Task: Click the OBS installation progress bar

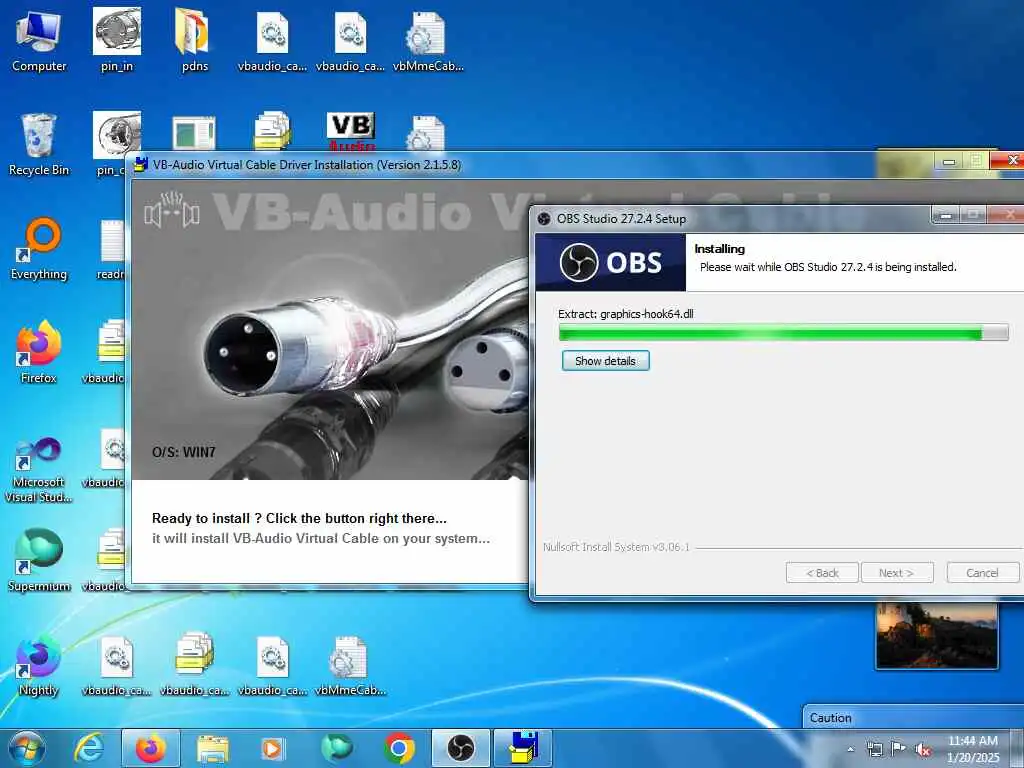Action: (783, 333)
